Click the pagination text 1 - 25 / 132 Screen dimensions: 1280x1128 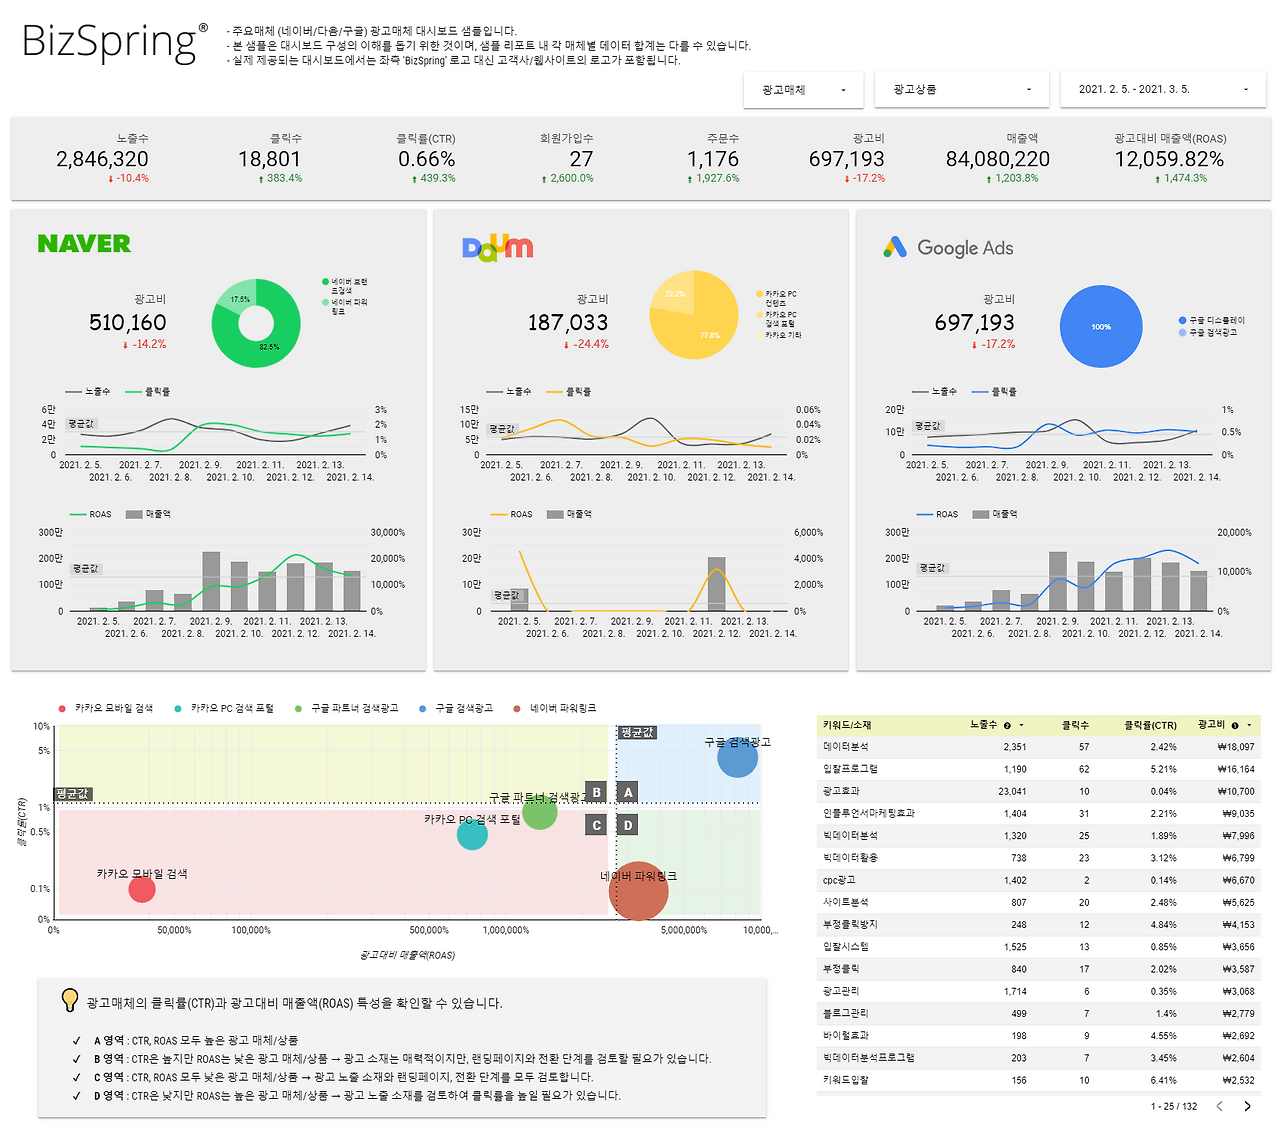coord(1173,1106)
